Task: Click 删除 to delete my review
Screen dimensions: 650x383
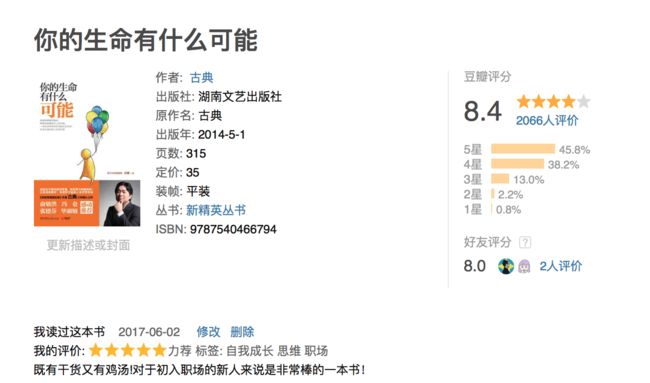Action: click(x=242, y=332)
